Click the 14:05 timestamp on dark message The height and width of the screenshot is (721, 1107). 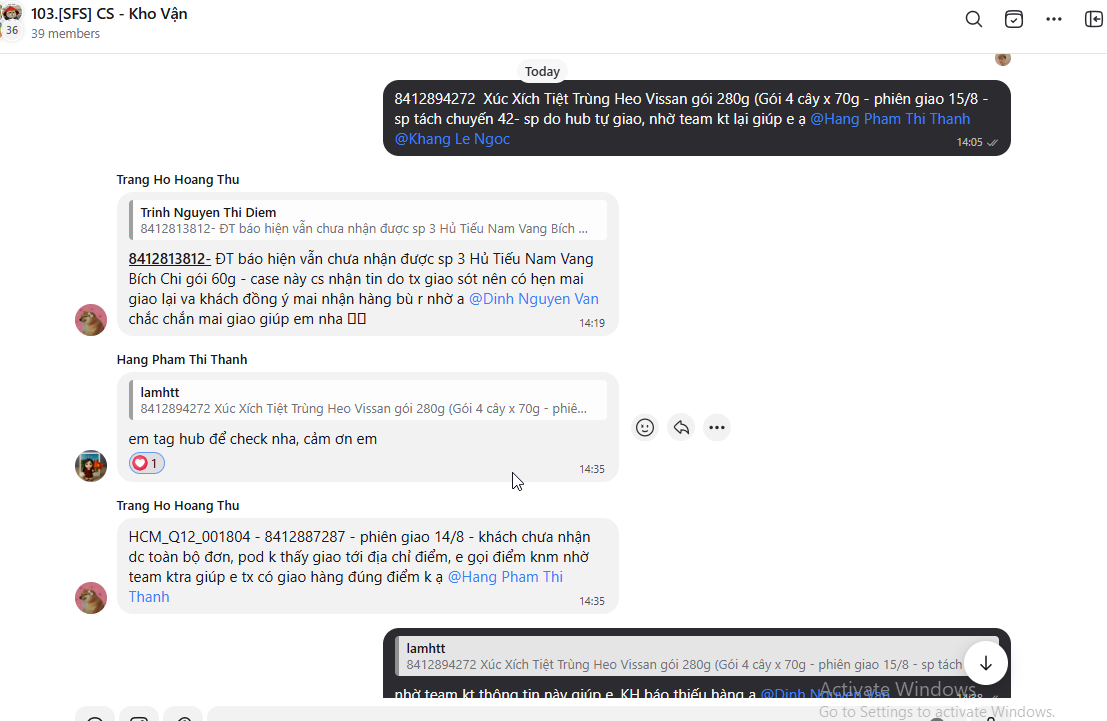[x=969, y=142]
